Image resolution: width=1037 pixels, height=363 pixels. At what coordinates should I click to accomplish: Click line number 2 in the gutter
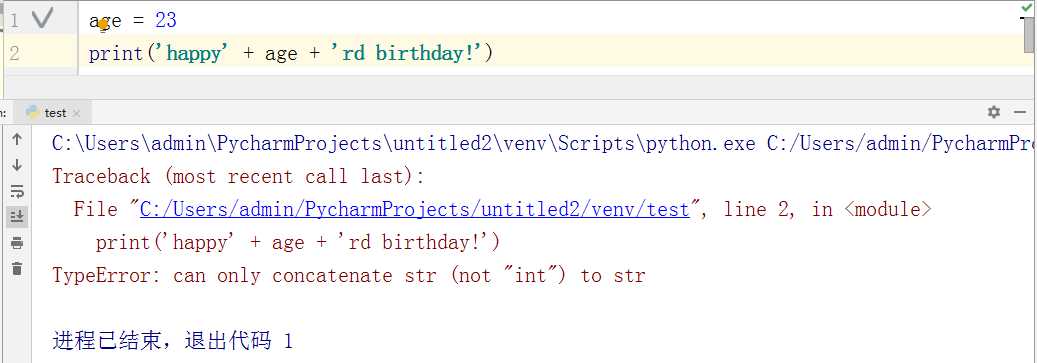(x=15, y=53)
